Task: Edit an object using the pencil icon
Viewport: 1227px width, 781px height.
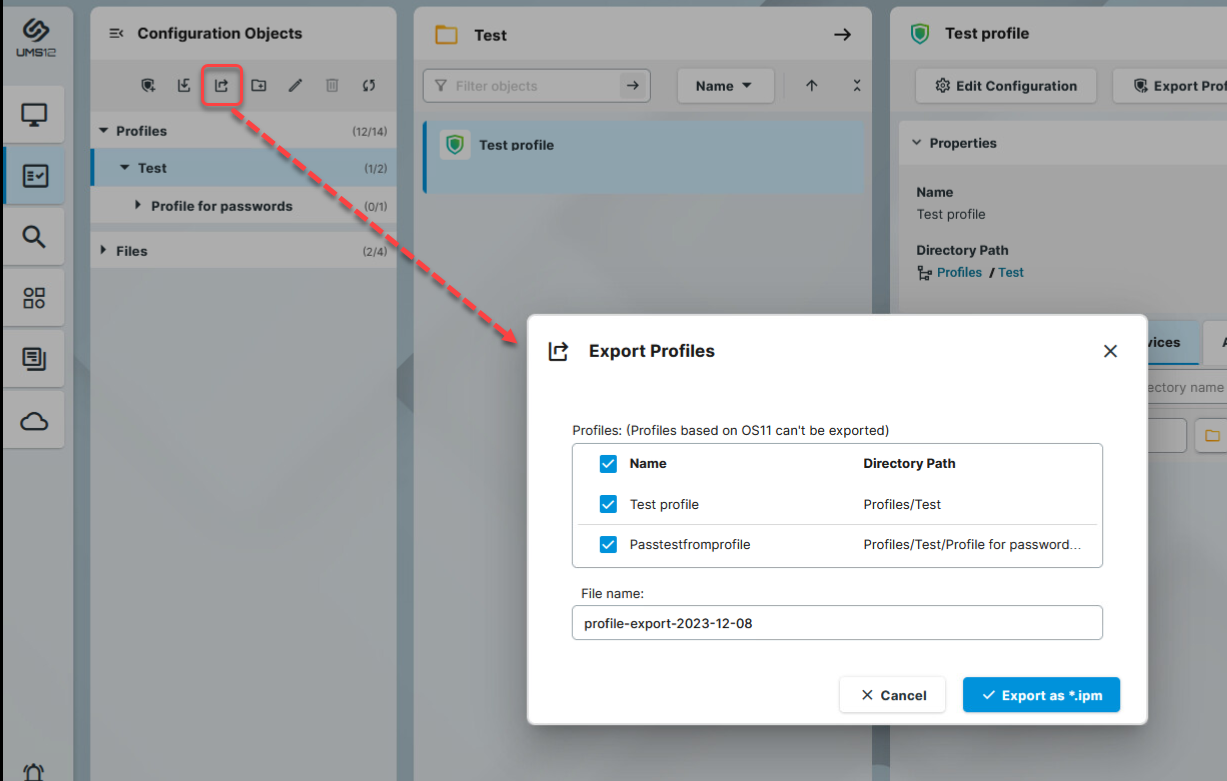Action: click(x=295, y=85)
